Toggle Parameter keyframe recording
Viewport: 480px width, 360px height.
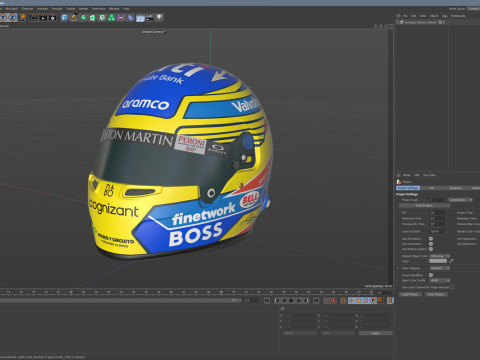pyautogui.click(x=373, y=300)
